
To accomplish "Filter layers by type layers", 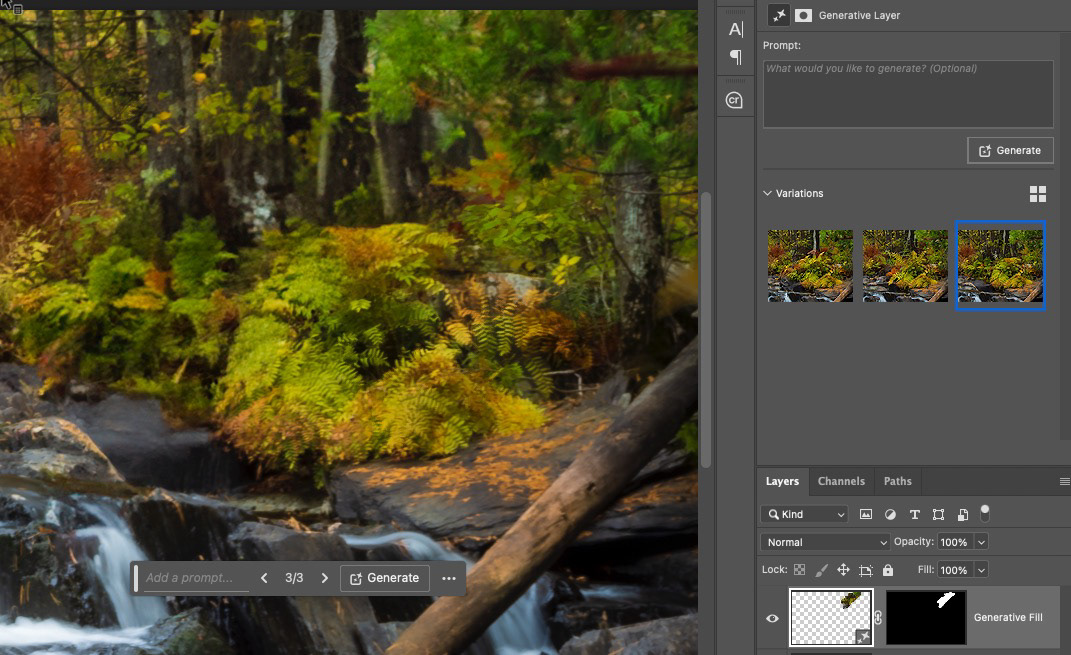I will [915, 514].
